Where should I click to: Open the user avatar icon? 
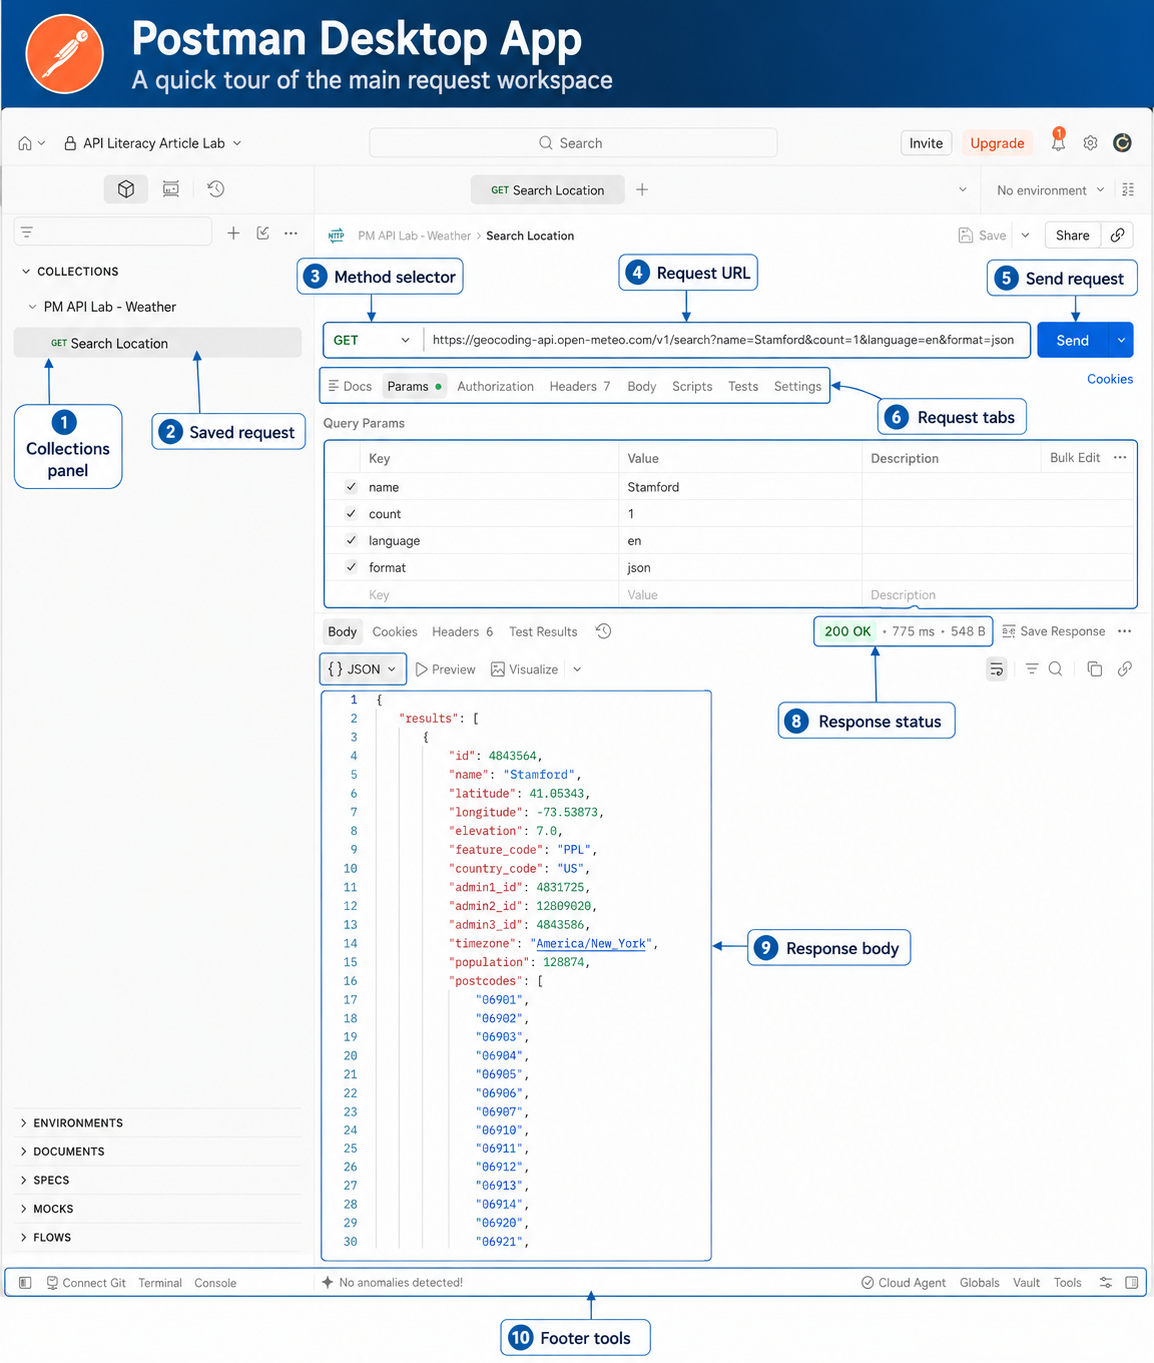(x=1122, y=143)
